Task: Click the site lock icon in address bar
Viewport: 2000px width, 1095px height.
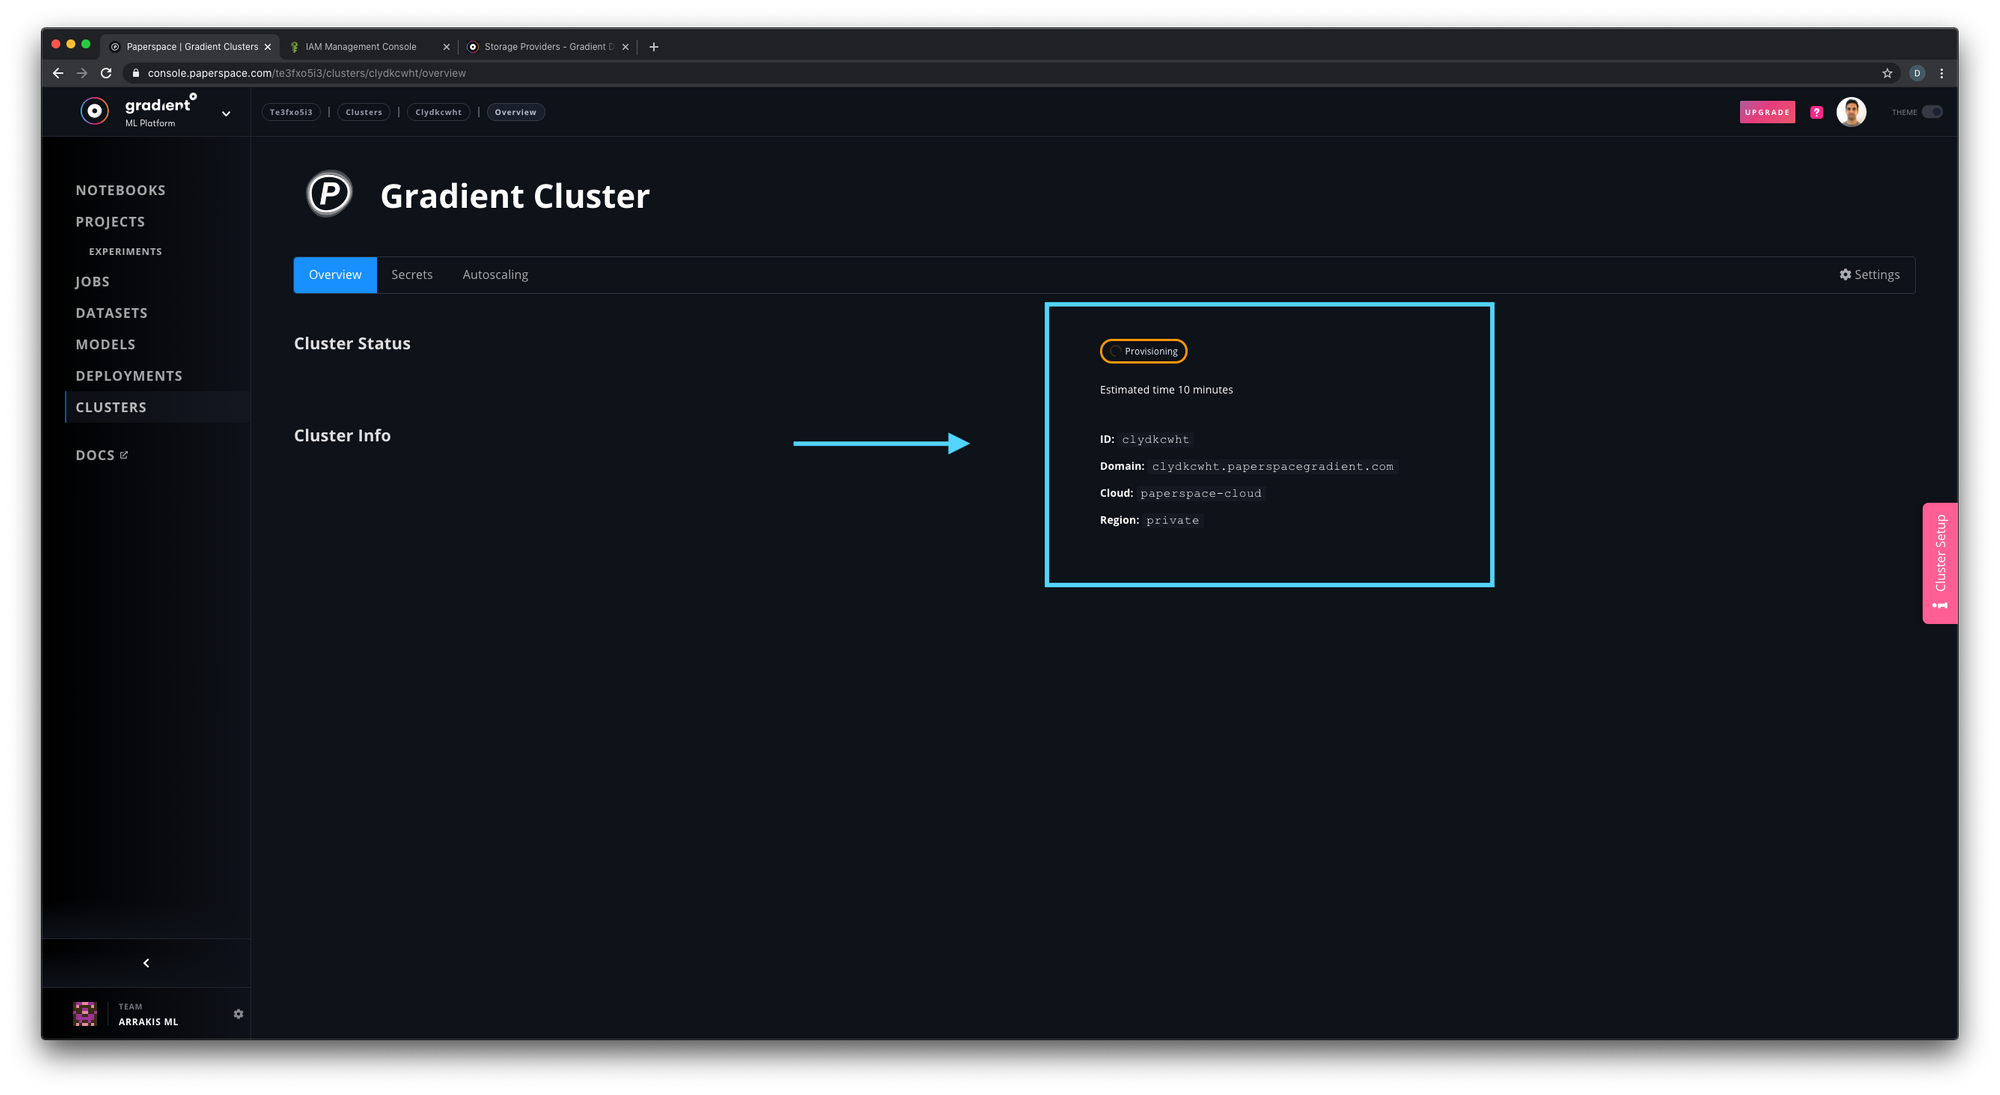Action: point(136,73)
